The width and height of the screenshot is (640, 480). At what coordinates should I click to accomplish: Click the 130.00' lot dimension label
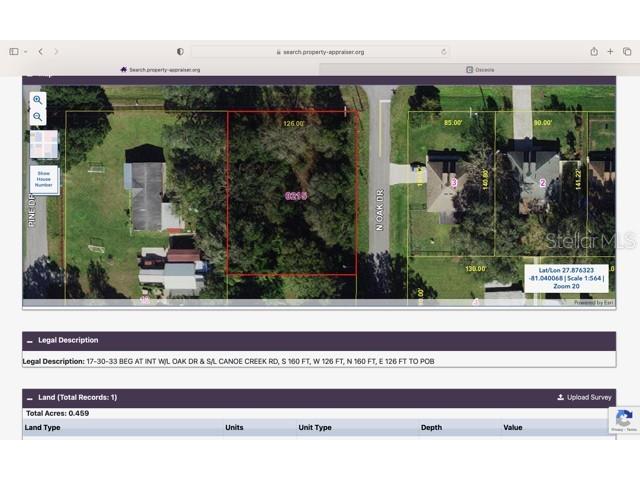coord(476,269)
